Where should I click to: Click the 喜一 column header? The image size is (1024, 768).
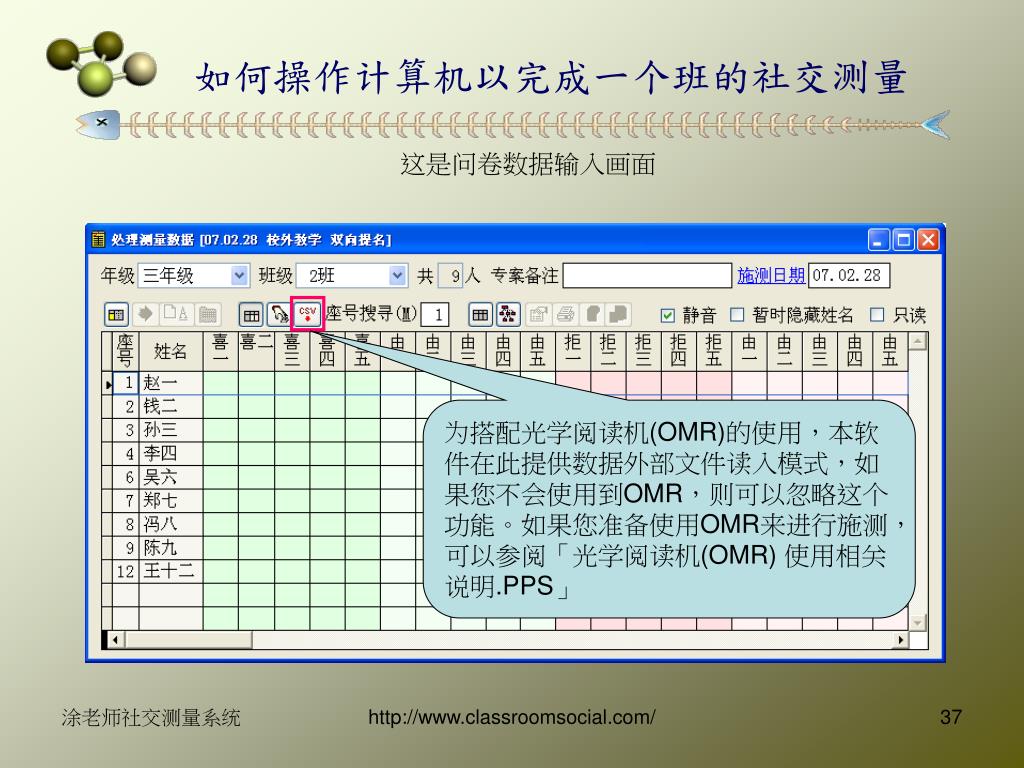pos(221,351)
